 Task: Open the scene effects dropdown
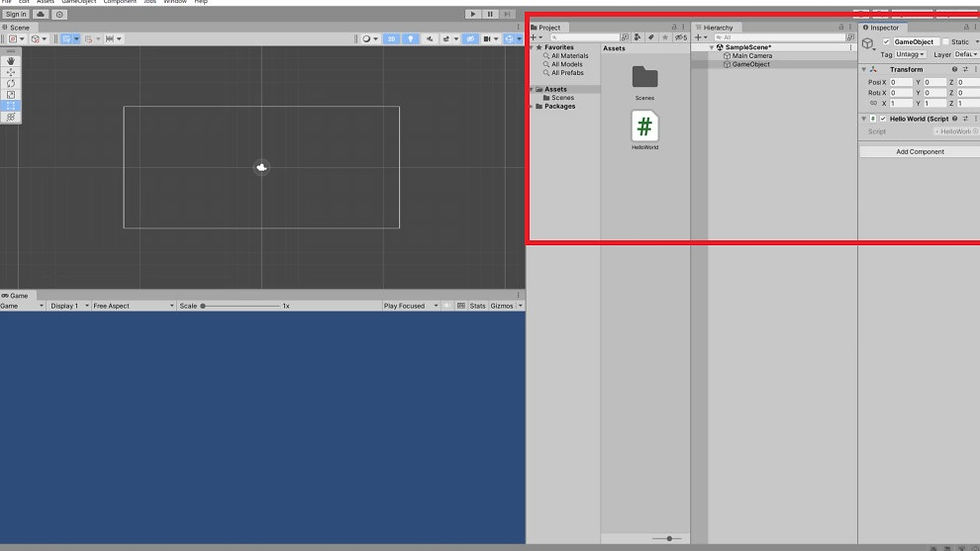(x=450, y=39)
